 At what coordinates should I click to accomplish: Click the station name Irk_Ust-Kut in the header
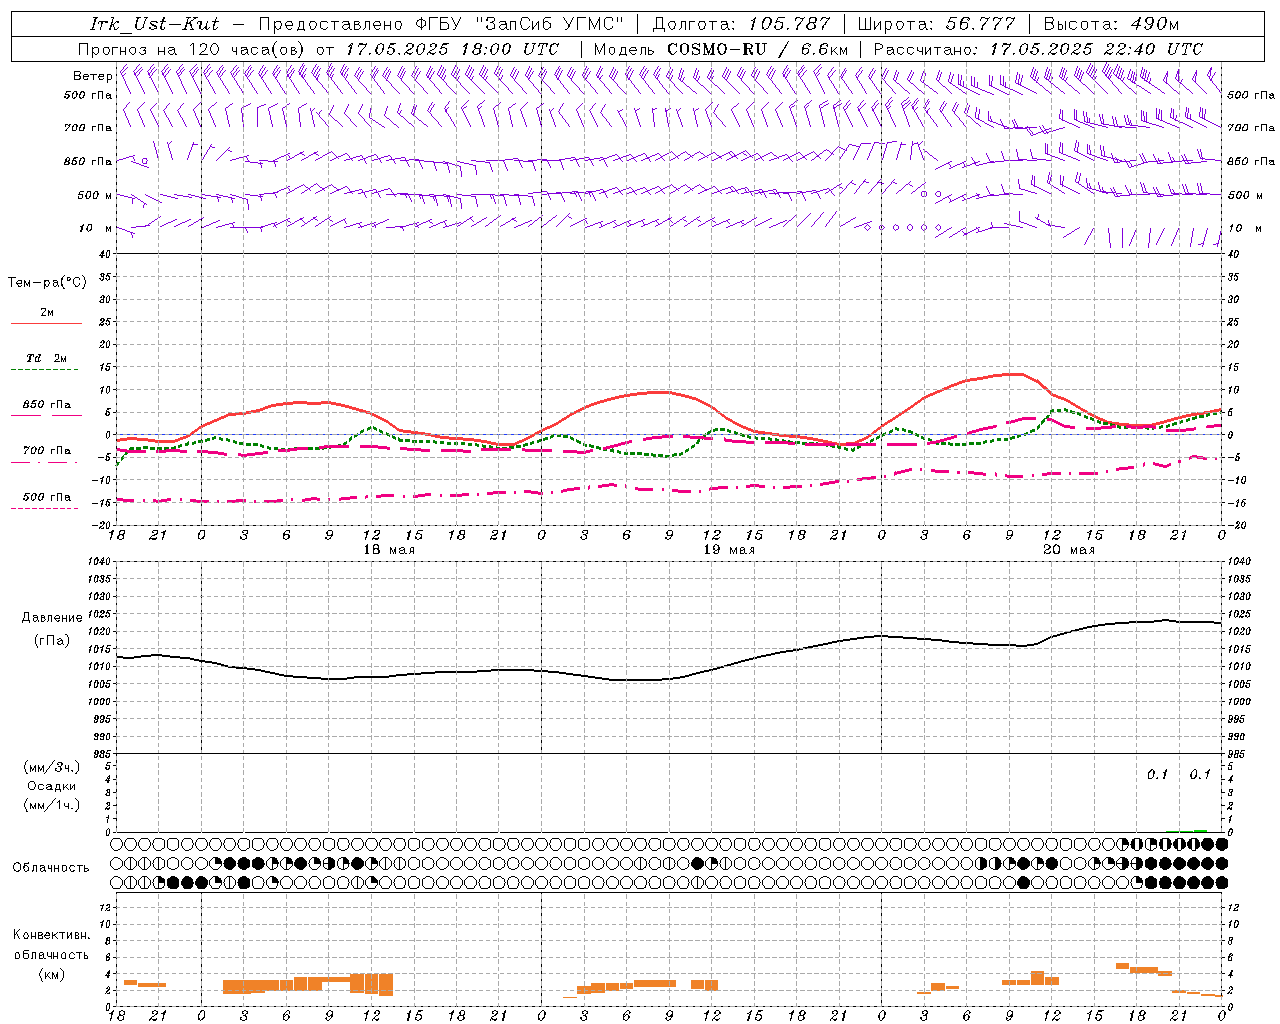(x=154, y=24)
